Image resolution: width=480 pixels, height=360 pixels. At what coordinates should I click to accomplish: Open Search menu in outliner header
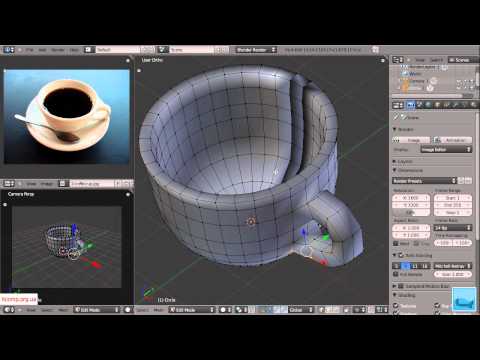[x=436, y=60]
